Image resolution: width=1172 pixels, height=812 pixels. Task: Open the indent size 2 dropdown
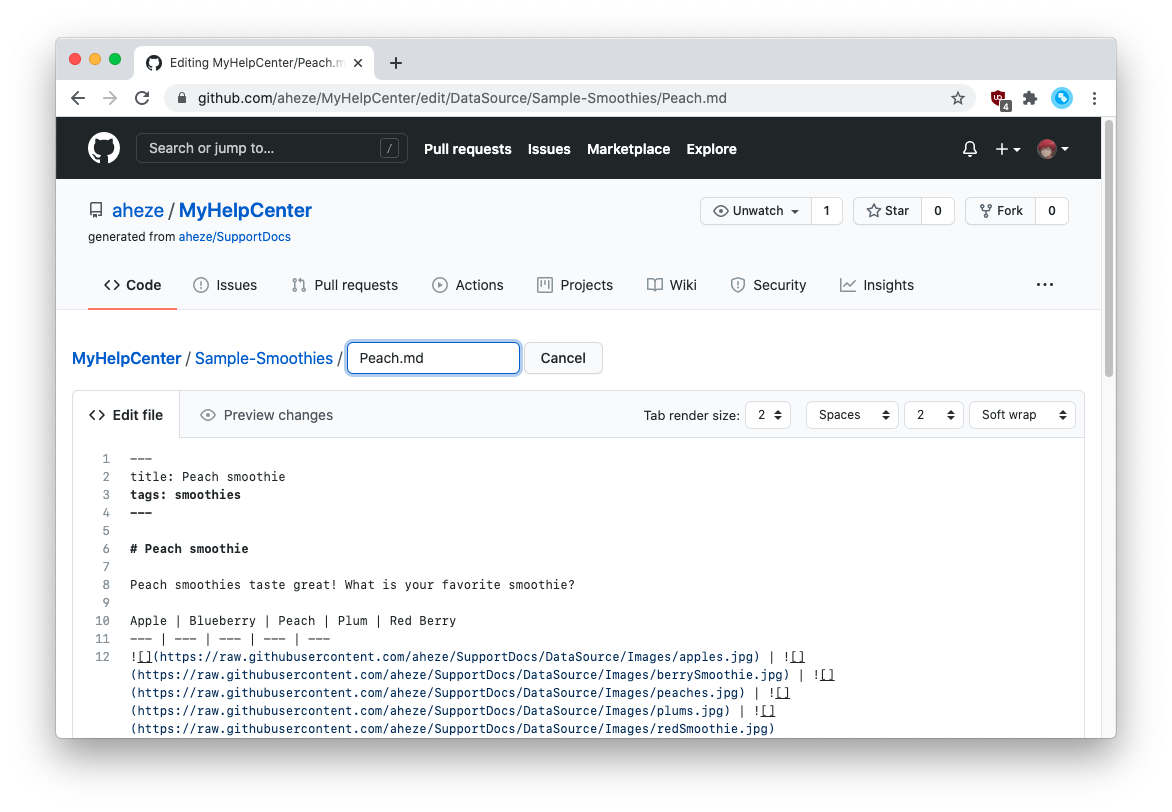coord(934,415)
